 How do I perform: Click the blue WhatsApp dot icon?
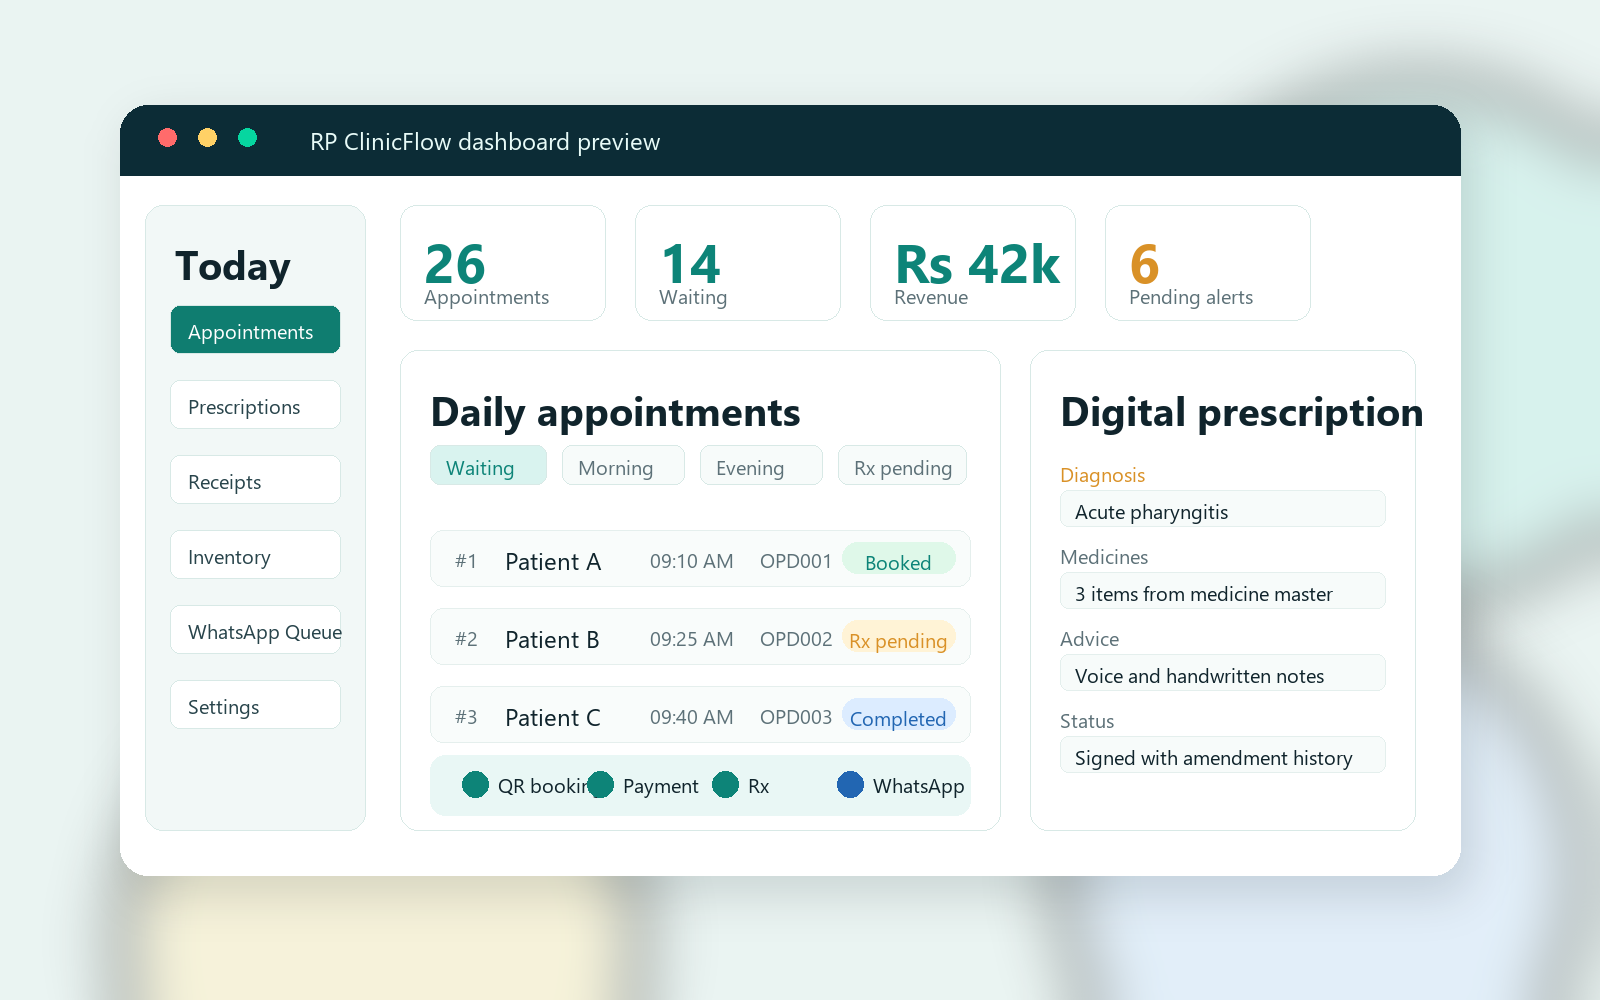pyautogui.click(x=851, y=785)
